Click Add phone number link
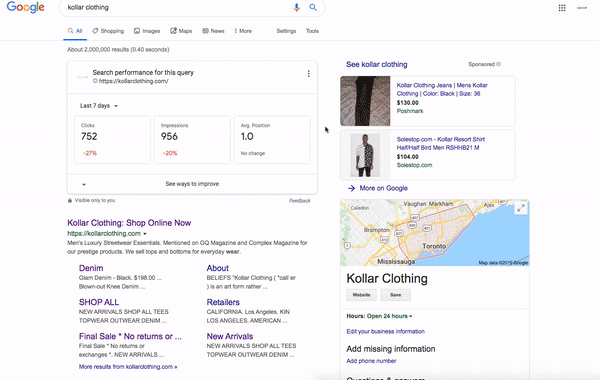Screen dimensions: 600x380 tap(371, 361)
